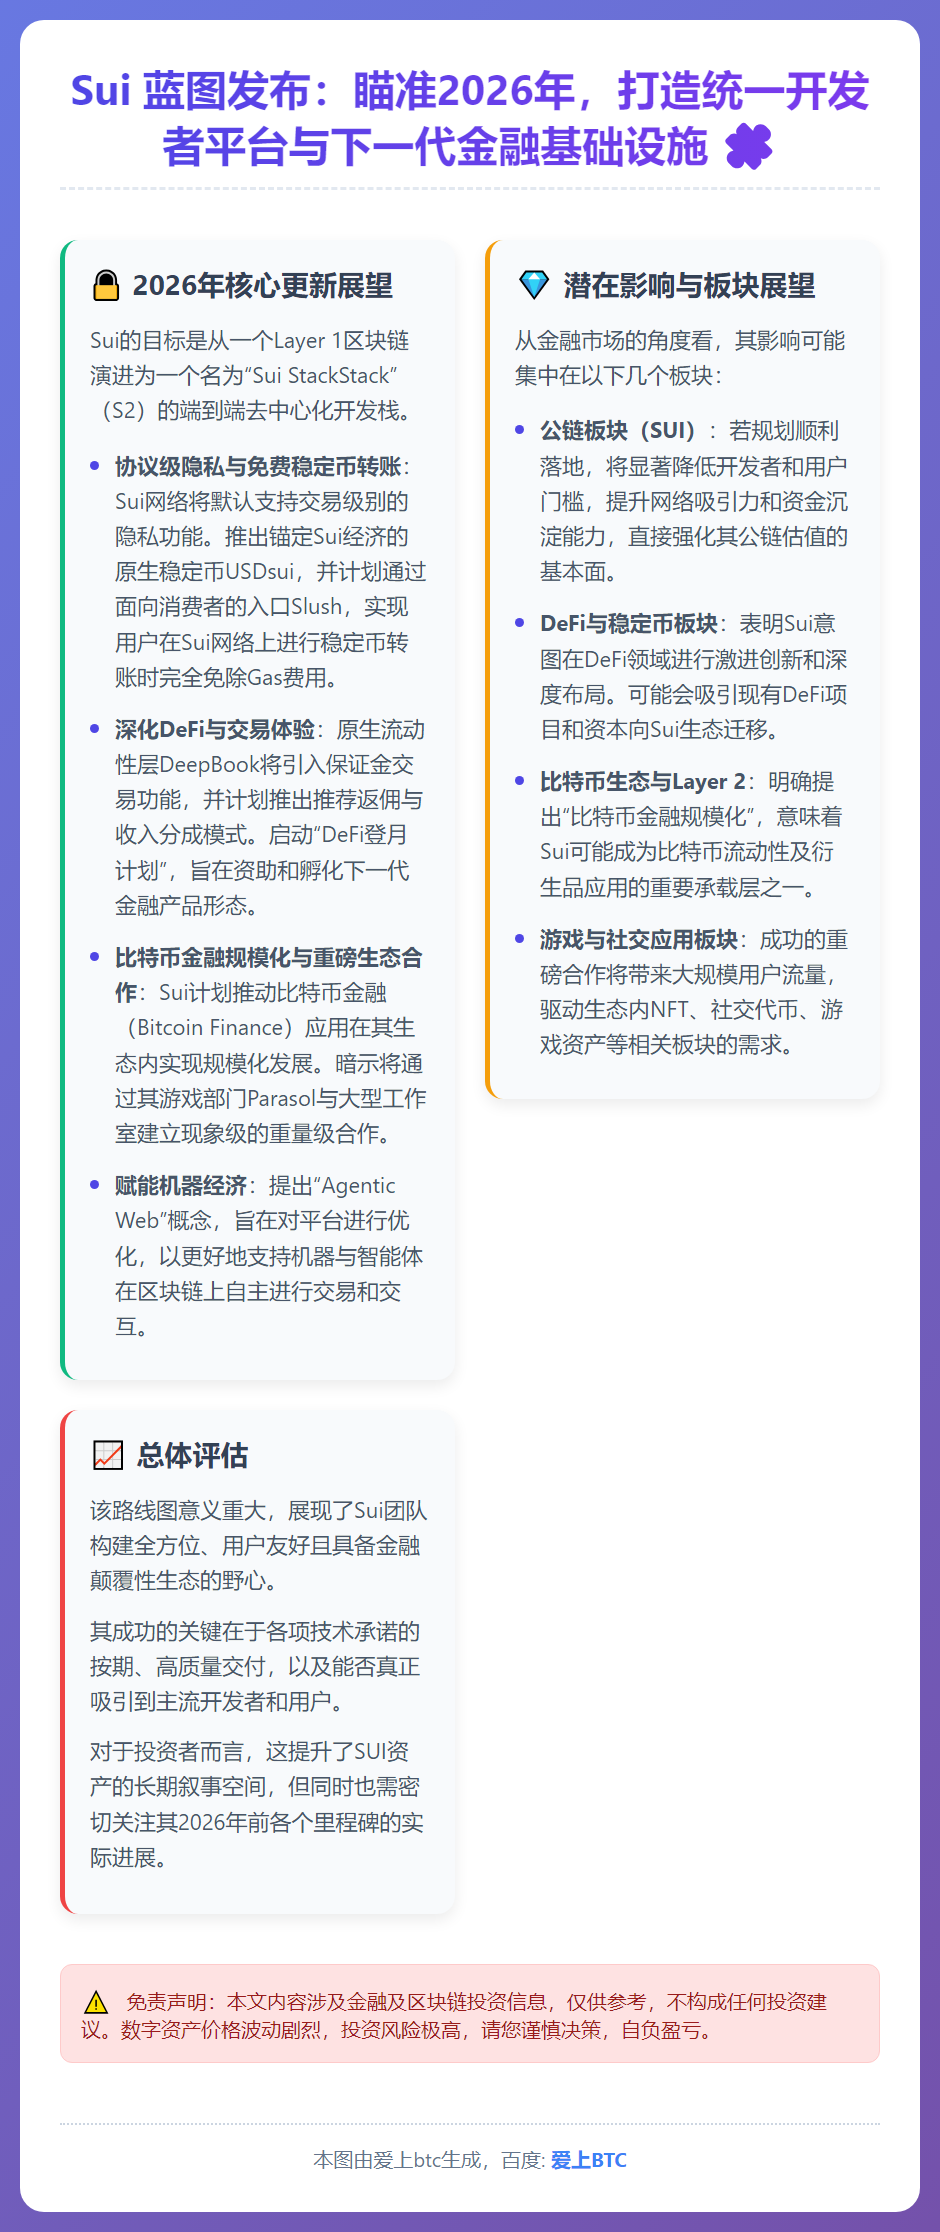Viewport: 940px width, 2232px height.
Task: Click the warning triangle icon in the disclaimer
Action: (96, 2002)
